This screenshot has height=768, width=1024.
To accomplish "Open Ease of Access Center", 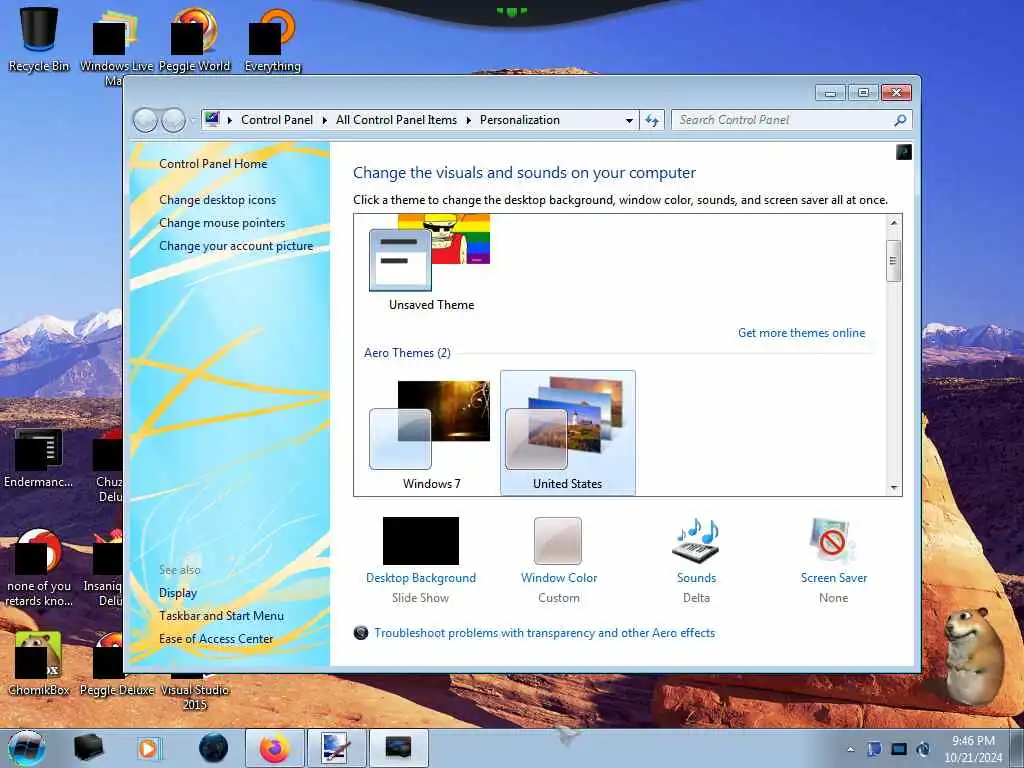I will [216, 639].
